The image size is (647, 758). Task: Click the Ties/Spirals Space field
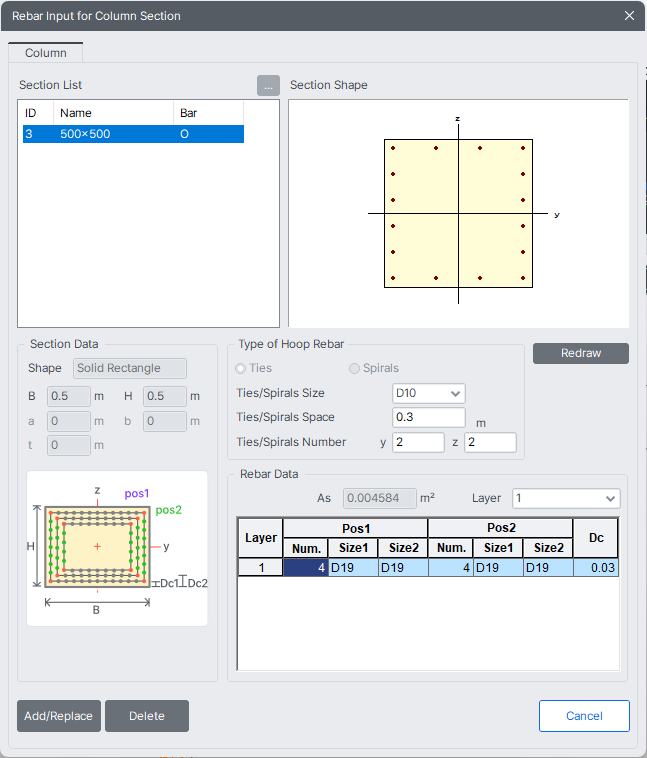click(428, 417)
